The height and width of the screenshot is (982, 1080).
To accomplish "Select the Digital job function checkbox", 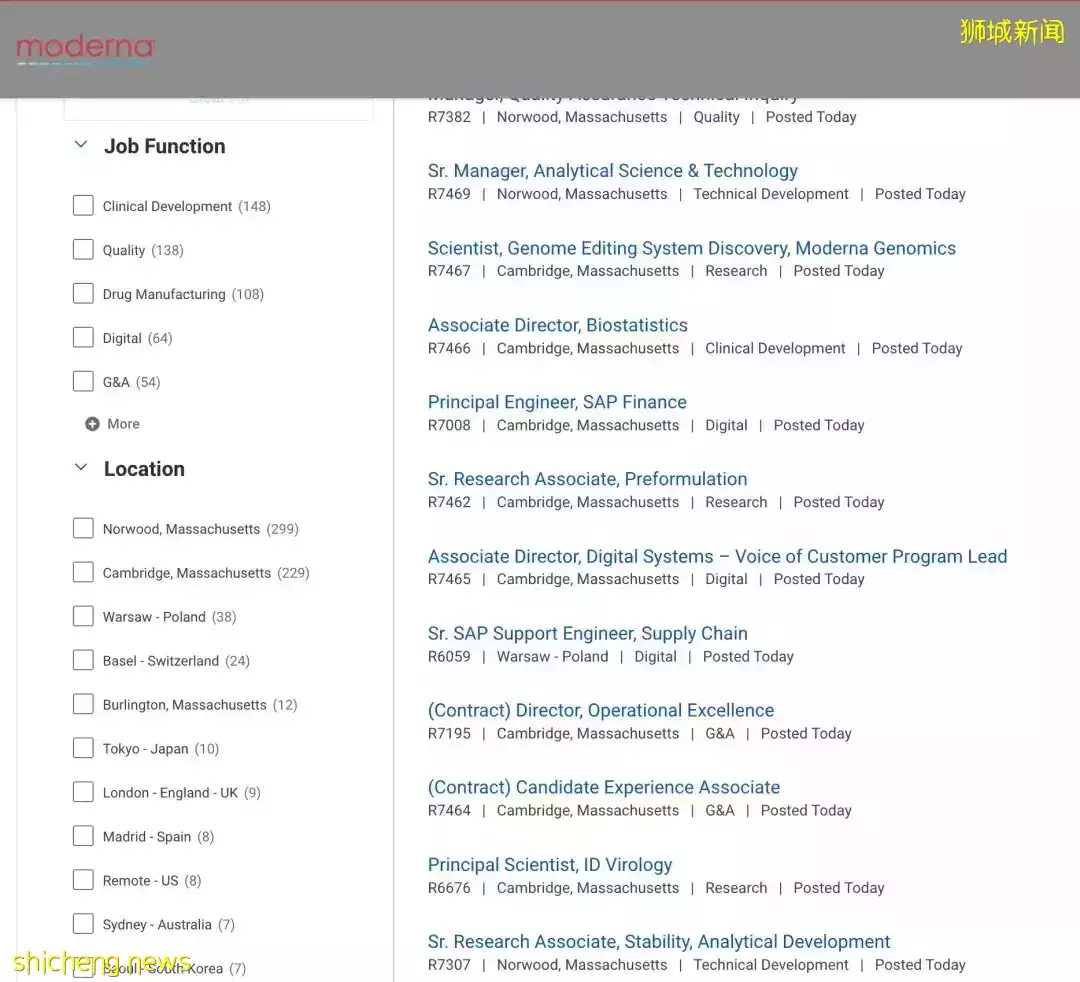I will 83,338.
